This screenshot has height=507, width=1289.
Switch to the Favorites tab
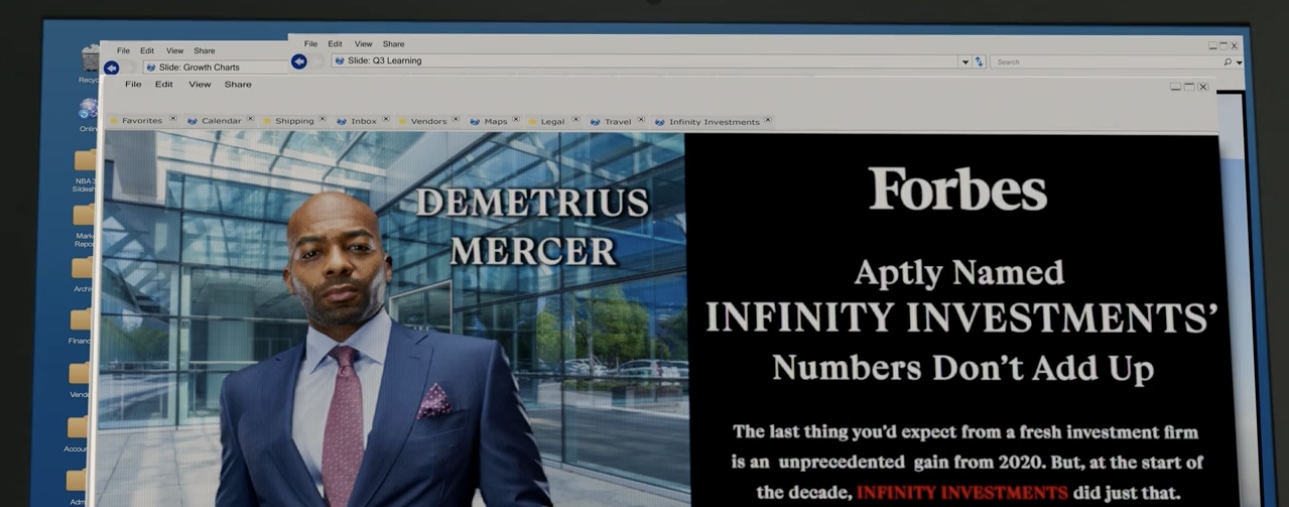tap(142, 121)
